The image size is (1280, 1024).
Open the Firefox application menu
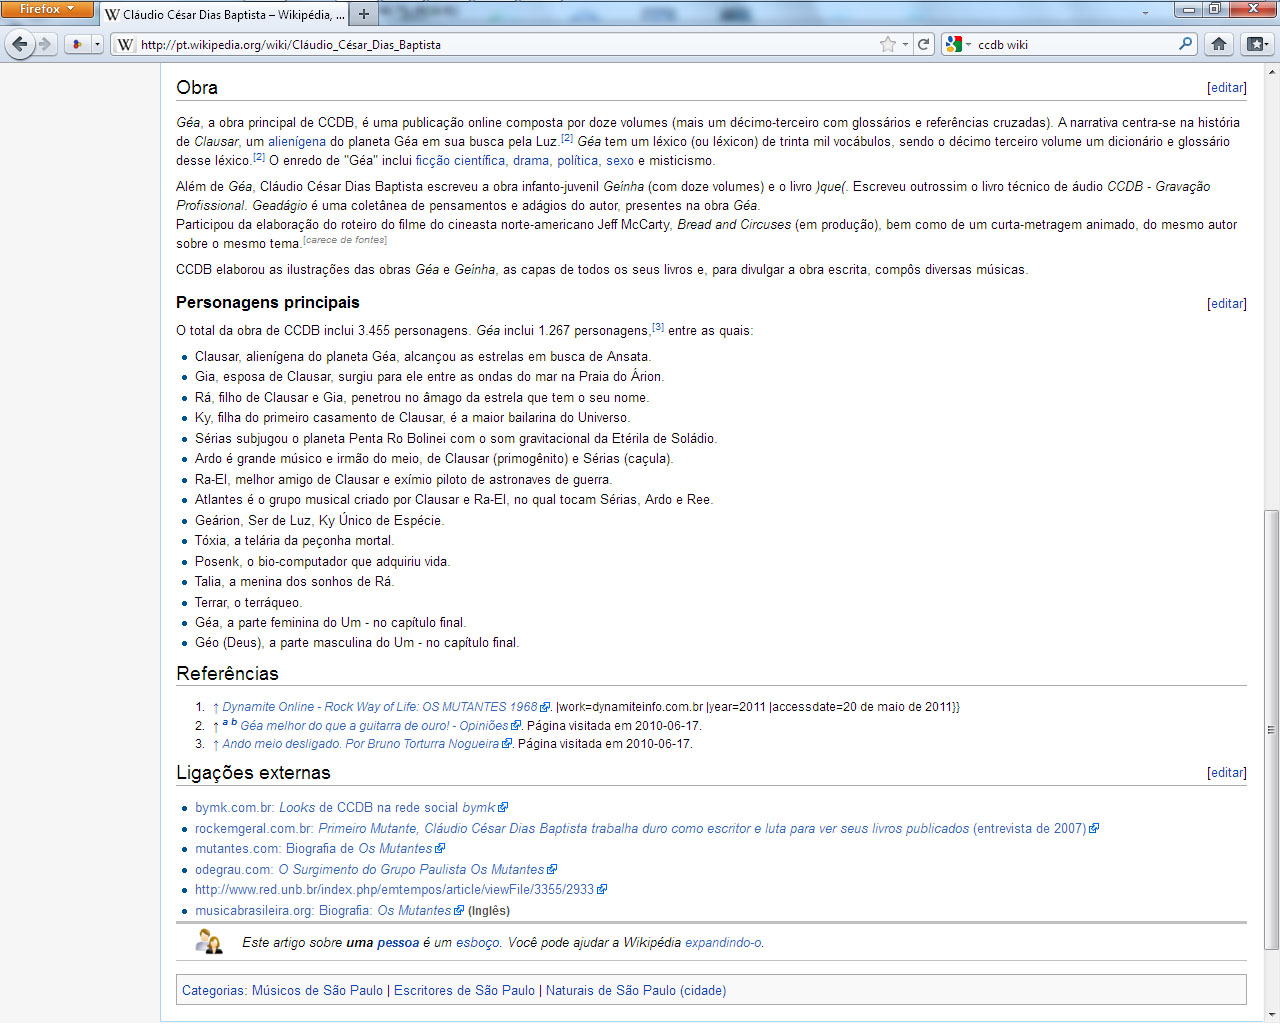(47, 9)
